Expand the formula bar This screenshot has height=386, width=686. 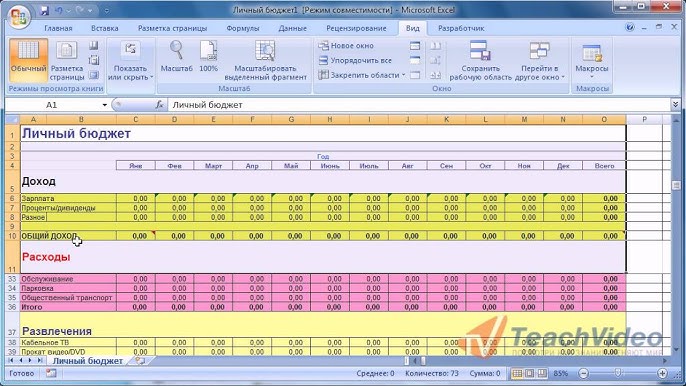point(675,105)
